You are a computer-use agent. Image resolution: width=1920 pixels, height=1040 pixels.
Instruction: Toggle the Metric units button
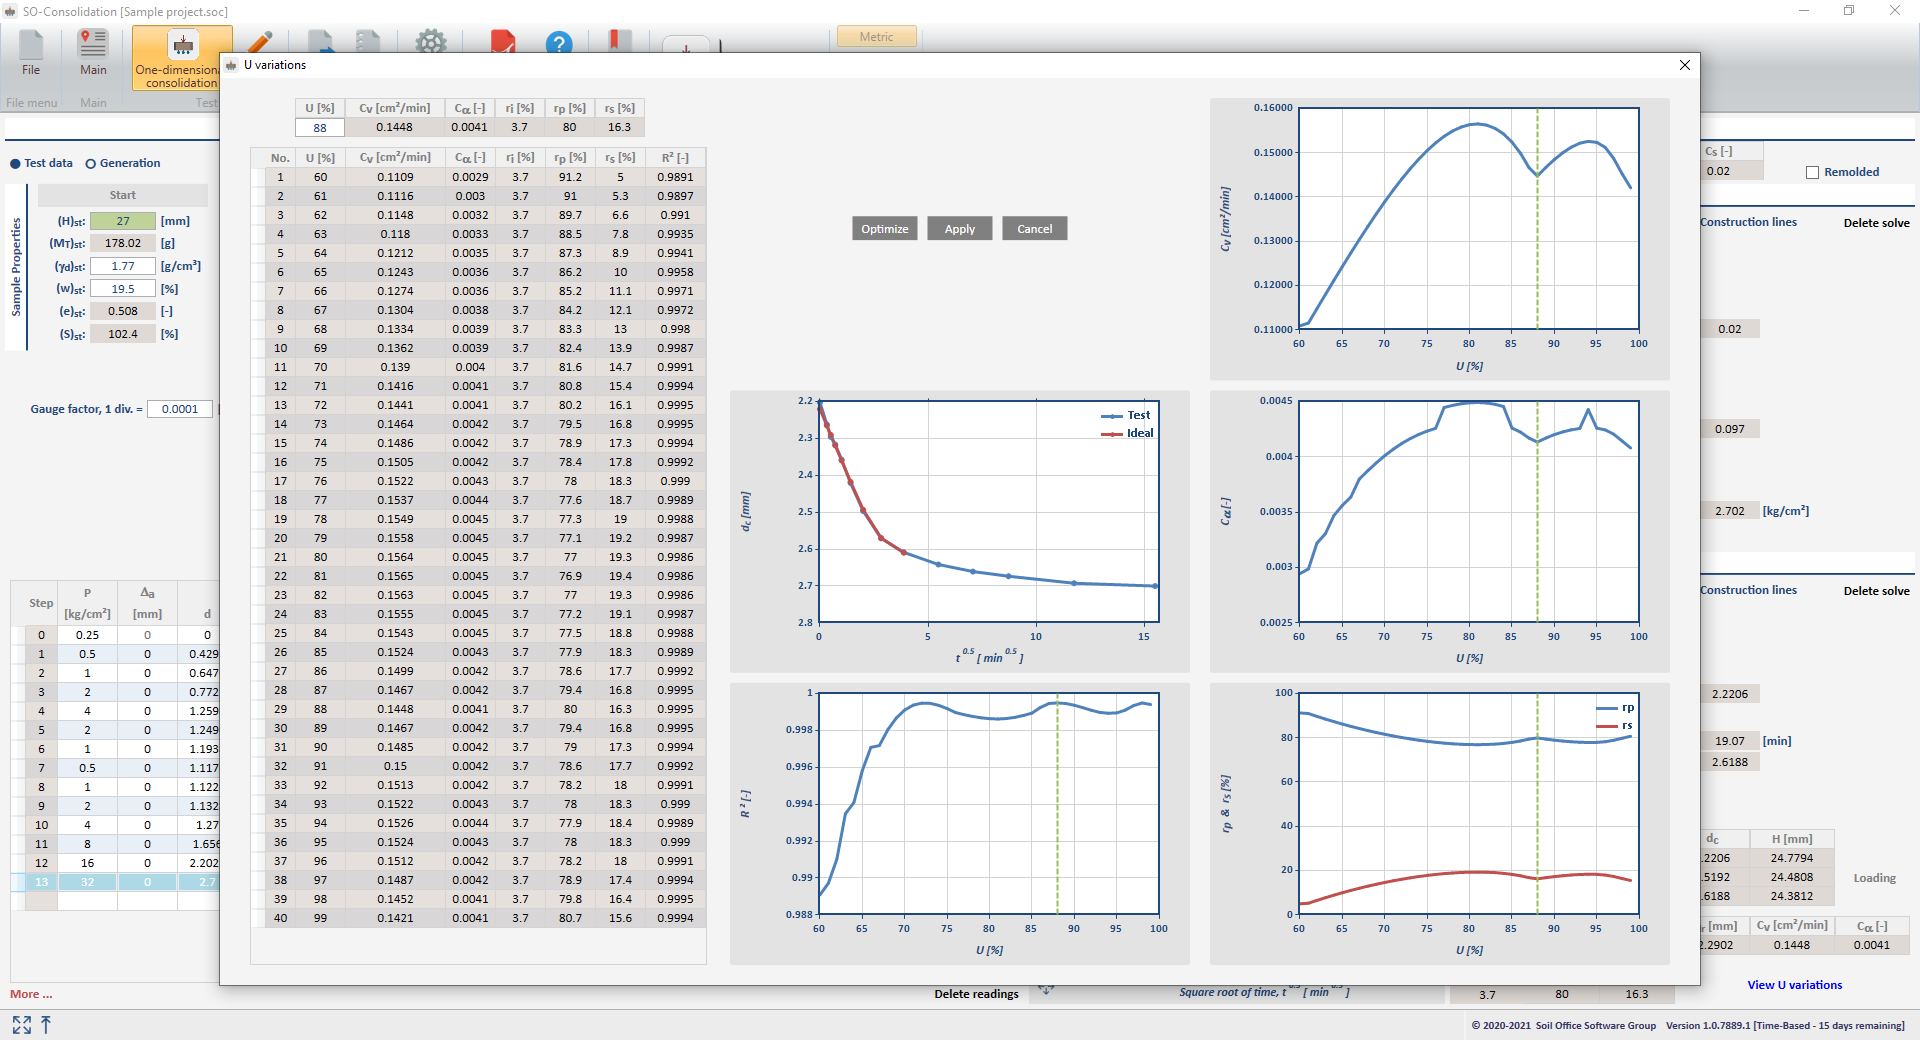[x=876, y=37]
